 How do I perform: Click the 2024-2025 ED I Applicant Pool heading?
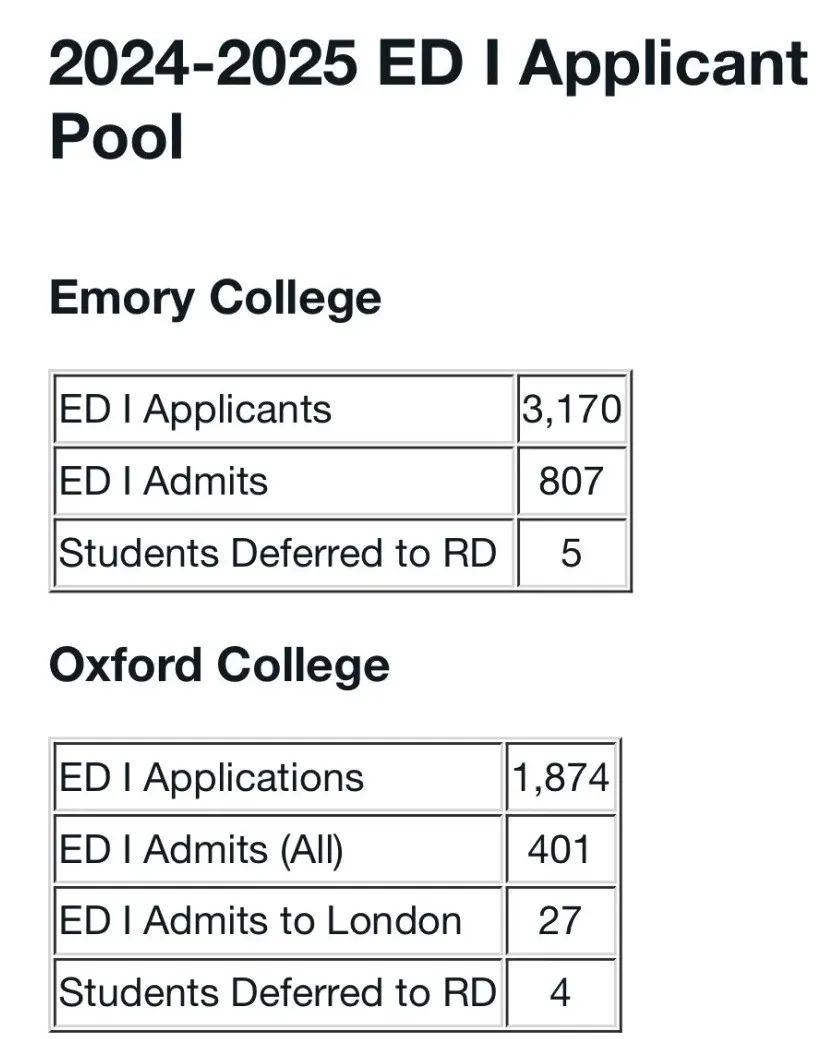[x=429, y=99]
